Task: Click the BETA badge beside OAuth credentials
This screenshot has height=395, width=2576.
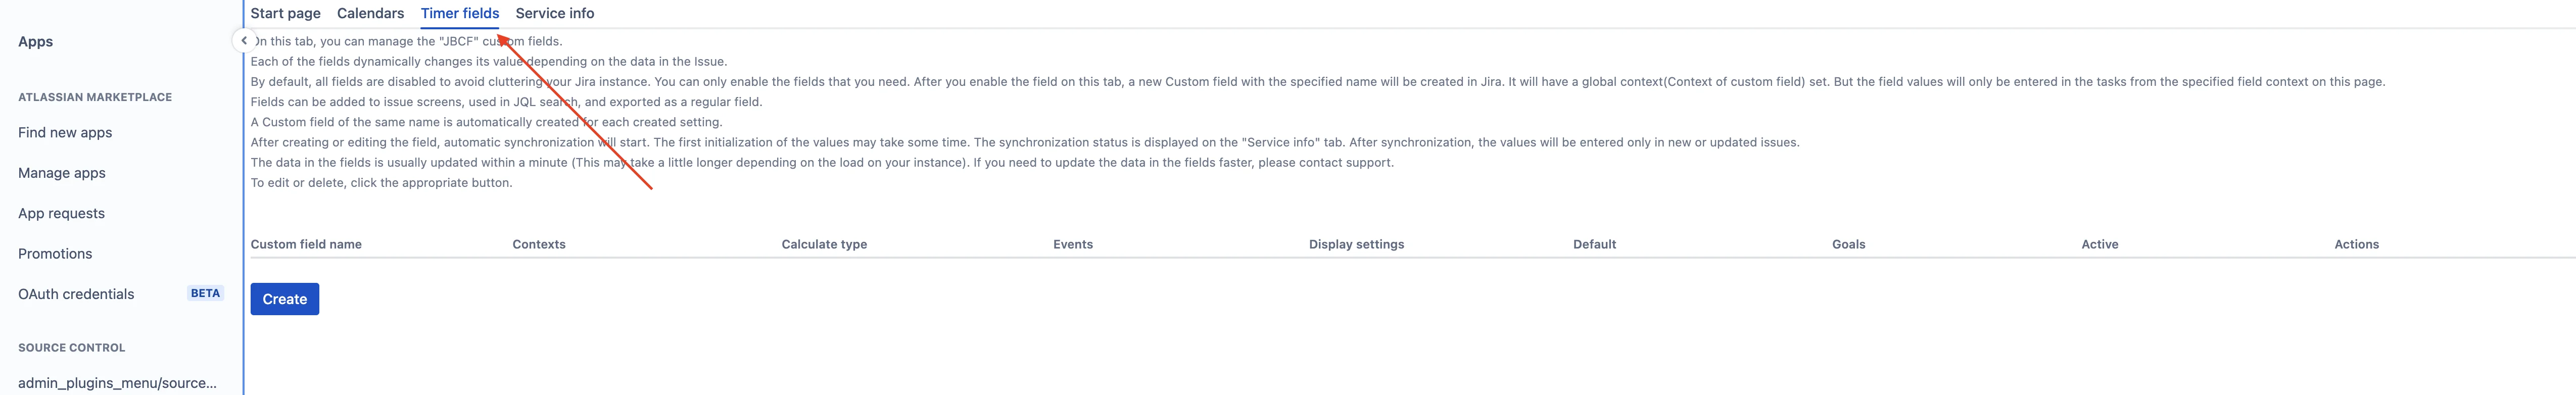Action: [205, 293]
